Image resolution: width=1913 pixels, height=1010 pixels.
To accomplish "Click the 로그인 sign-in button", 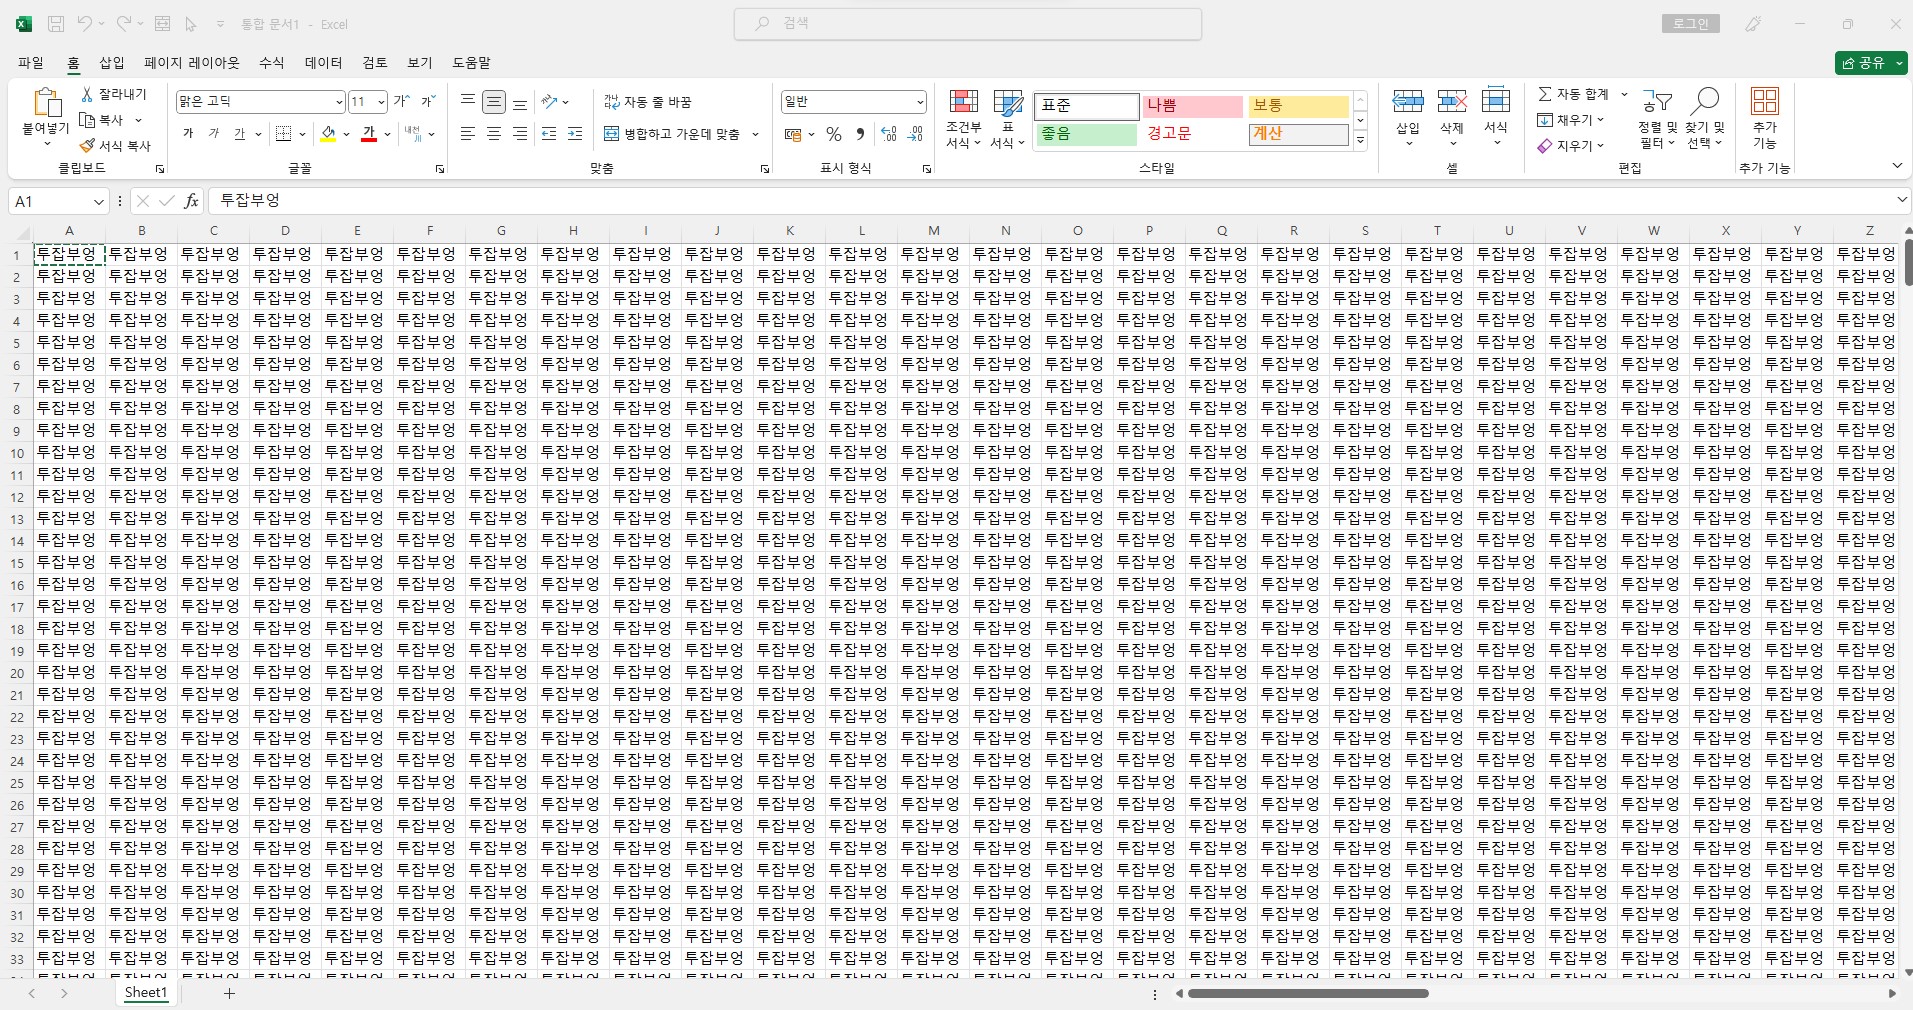I will [1691, 24].
